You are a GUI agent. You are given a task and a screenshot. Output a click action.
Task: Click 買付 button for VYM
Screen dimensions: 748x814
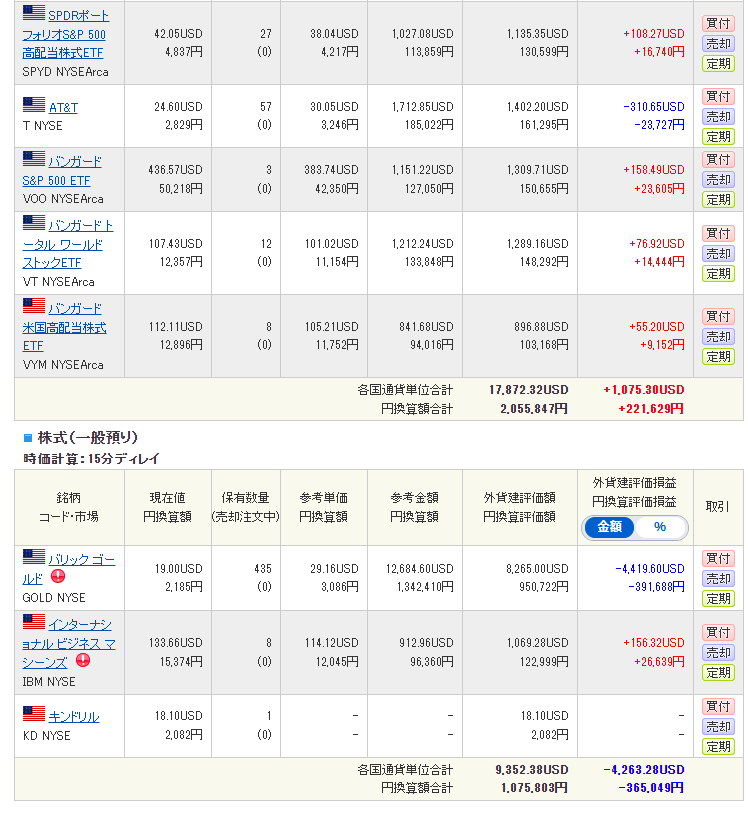coord(718,317)
